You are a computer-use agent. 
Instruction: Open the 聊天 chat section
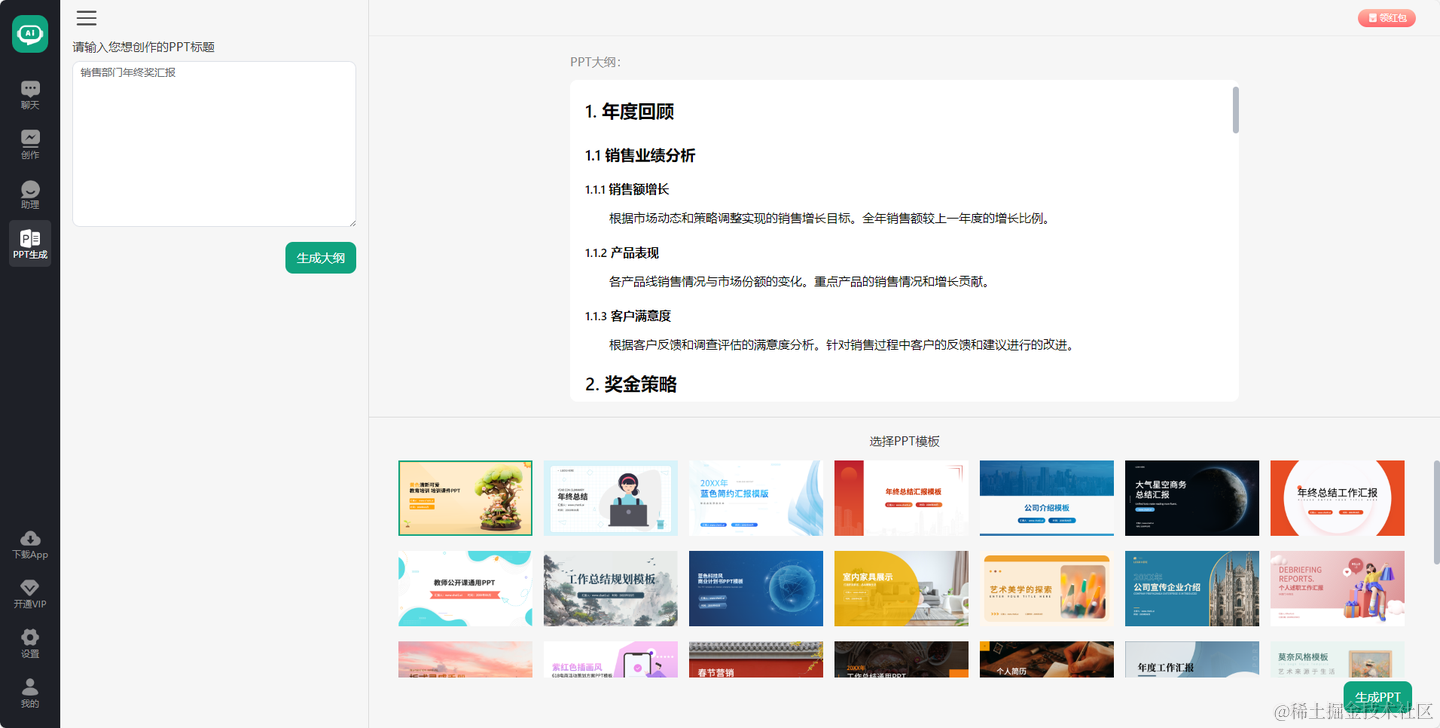[30, 95]
